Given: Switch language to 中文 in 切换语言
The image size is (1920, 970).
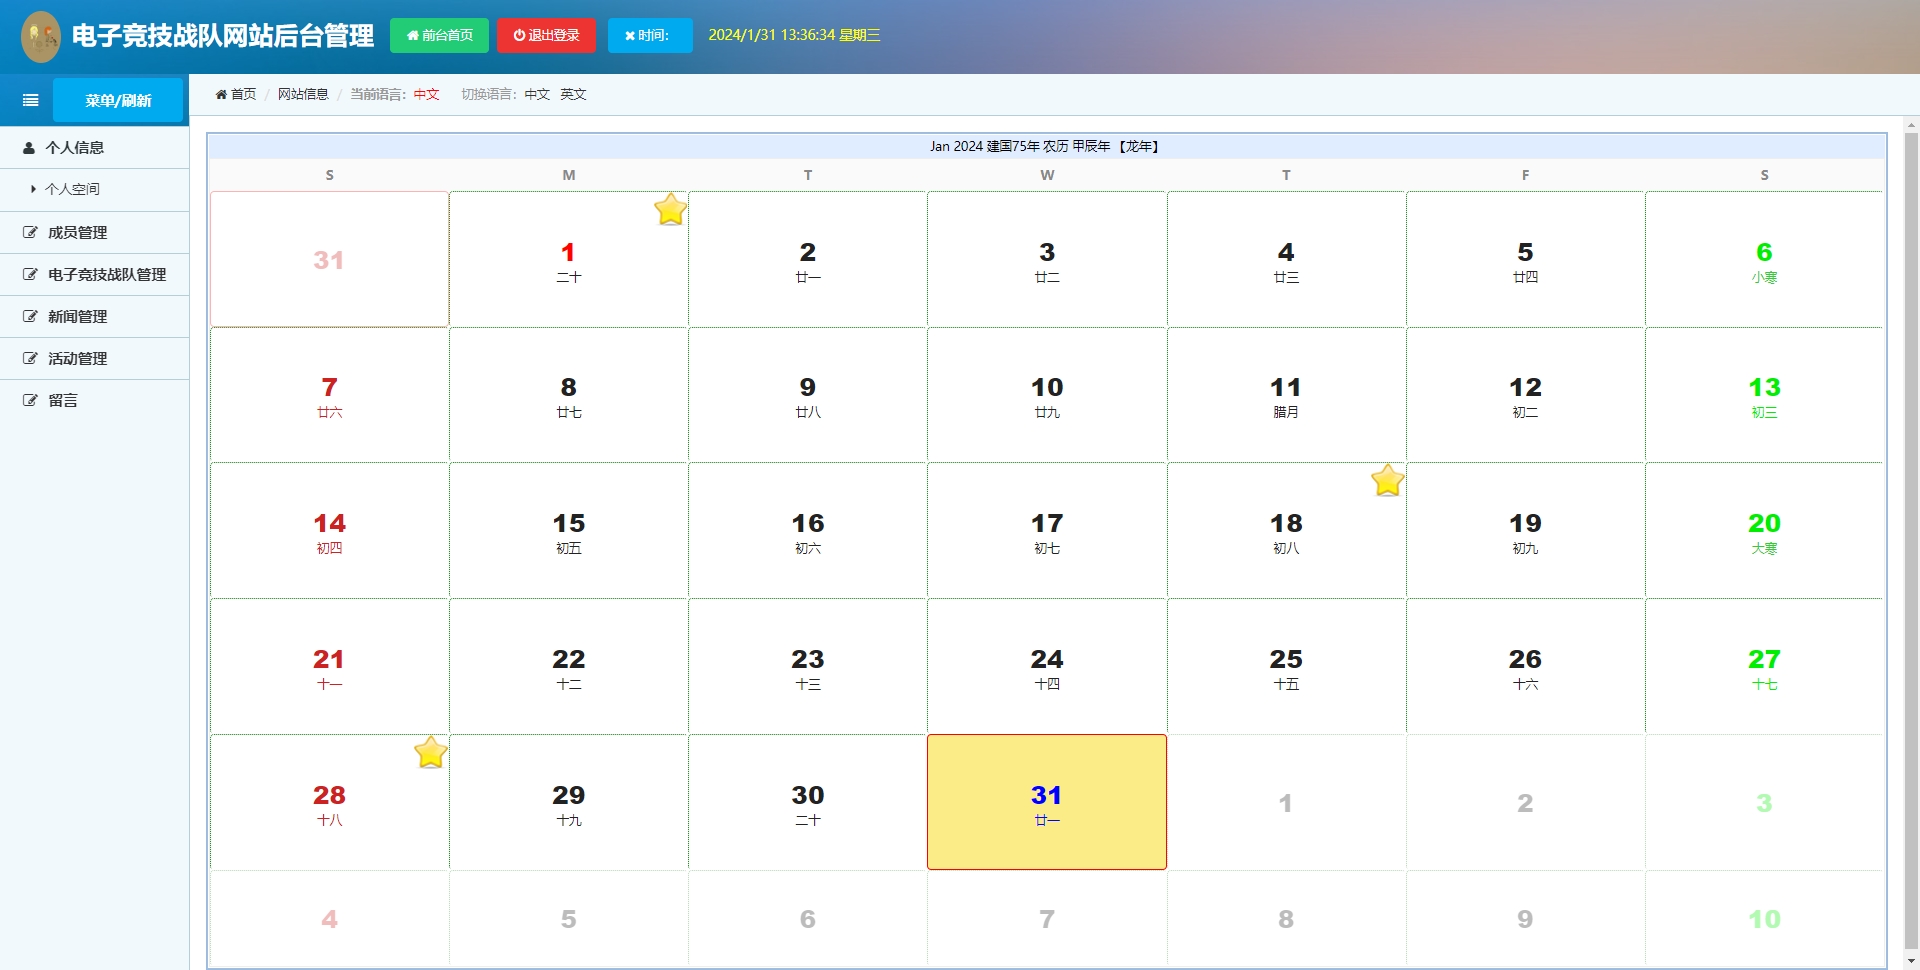Looking at the screenshot, I should click(x=537, y=94).
